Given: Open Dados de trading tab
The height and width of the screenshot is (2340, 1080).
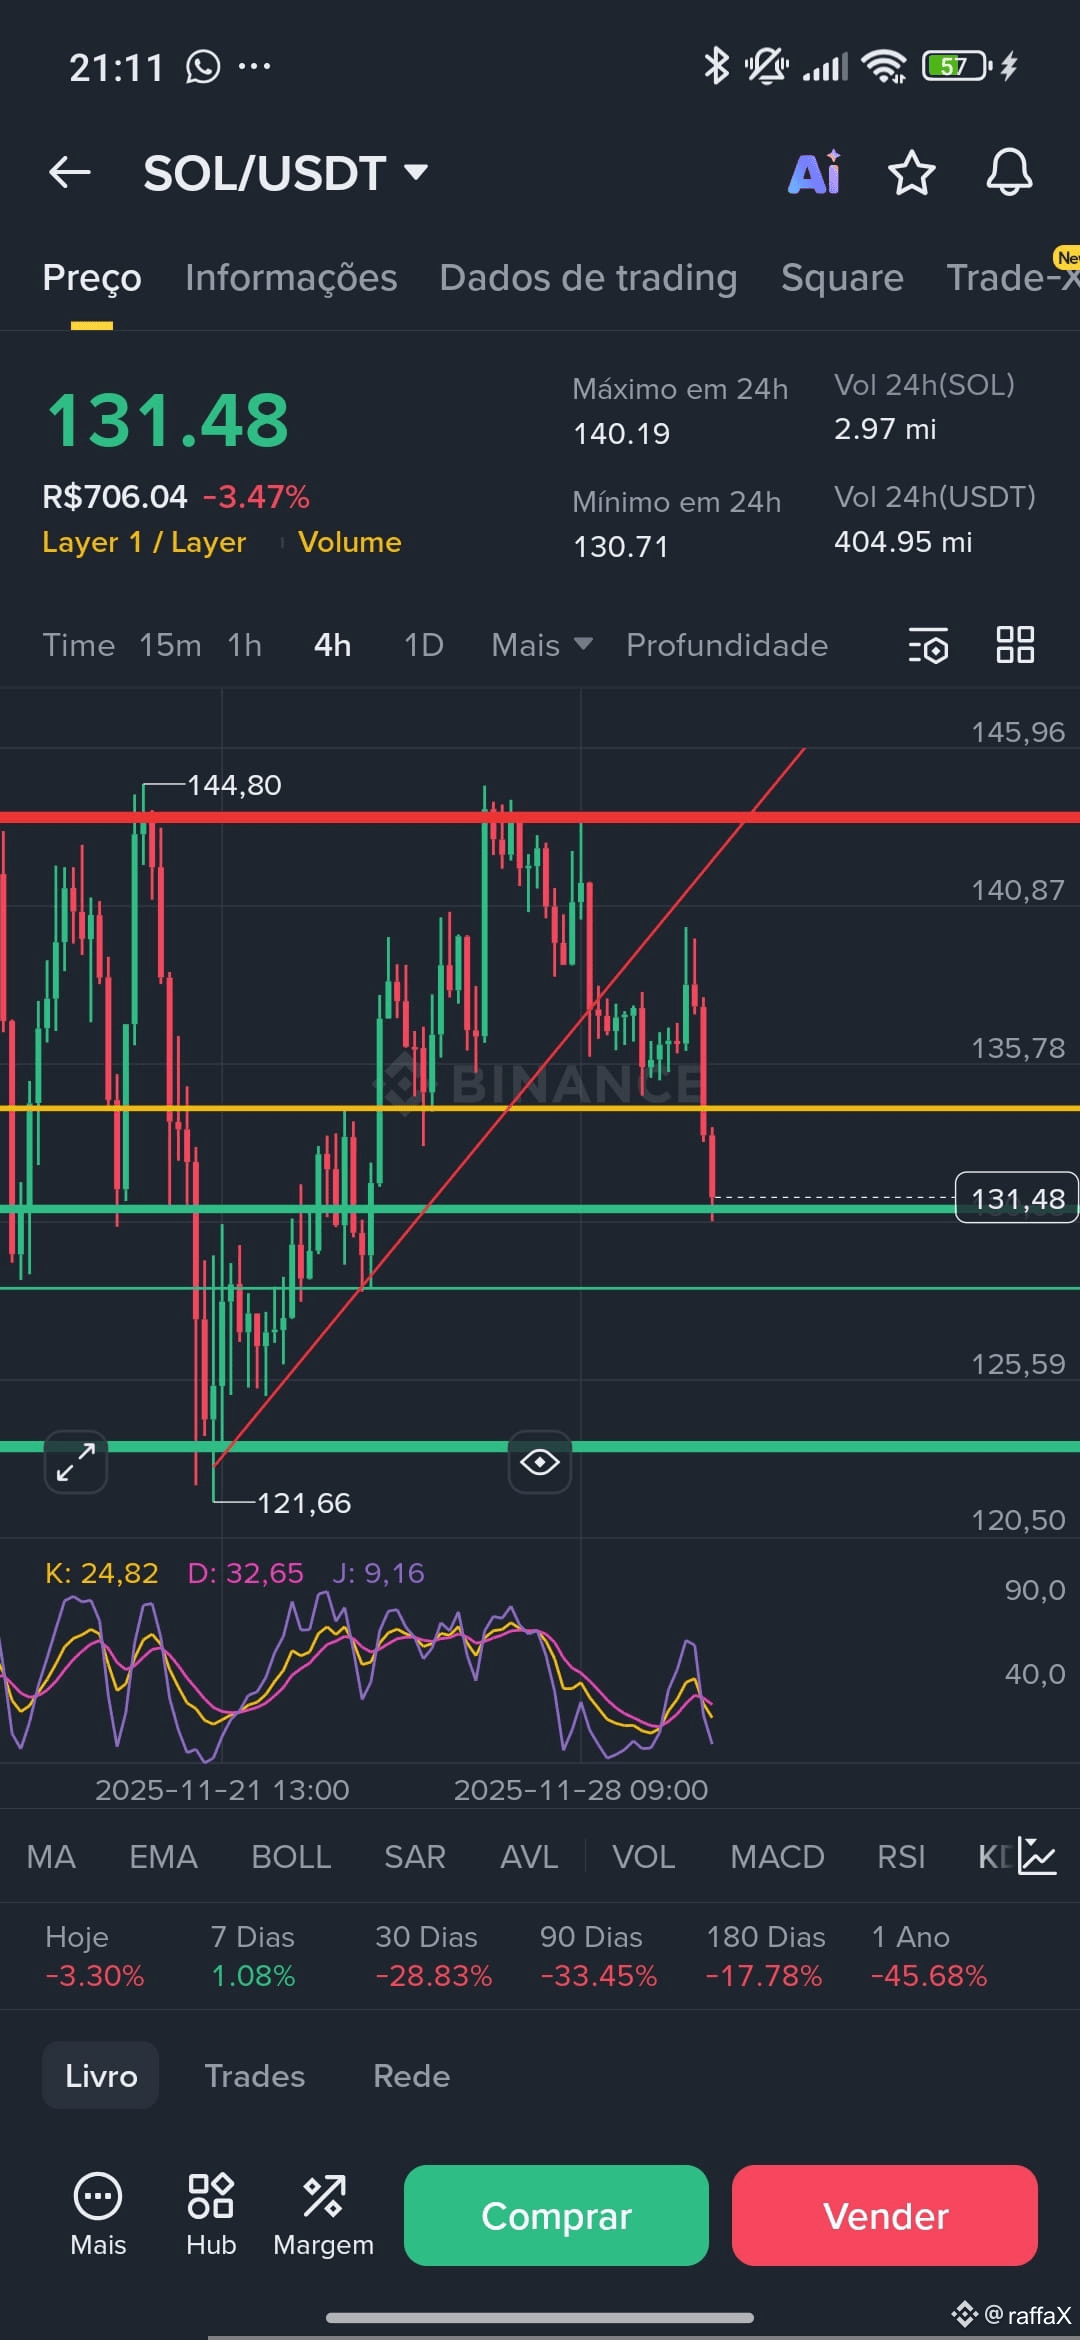Looking at the screenshot, I should click(588, 278).
